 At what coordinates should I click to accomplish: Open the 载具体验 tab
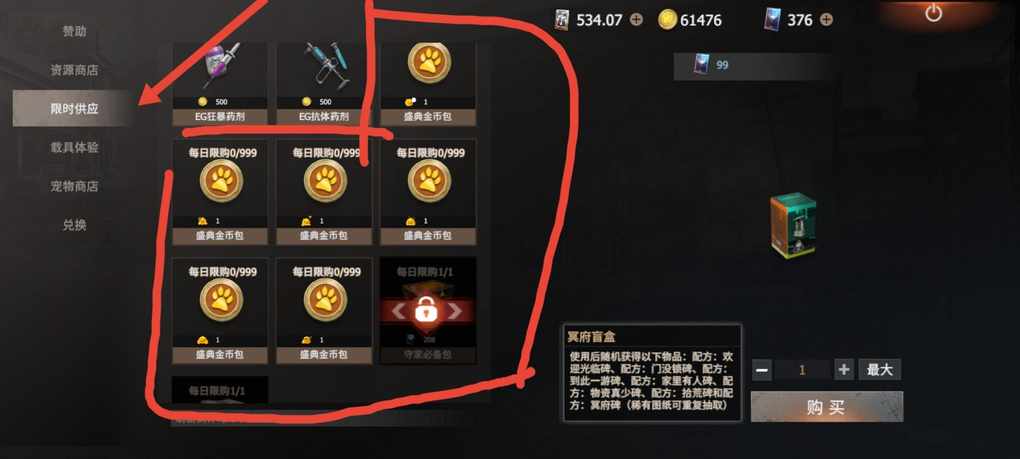coord(74,148)
